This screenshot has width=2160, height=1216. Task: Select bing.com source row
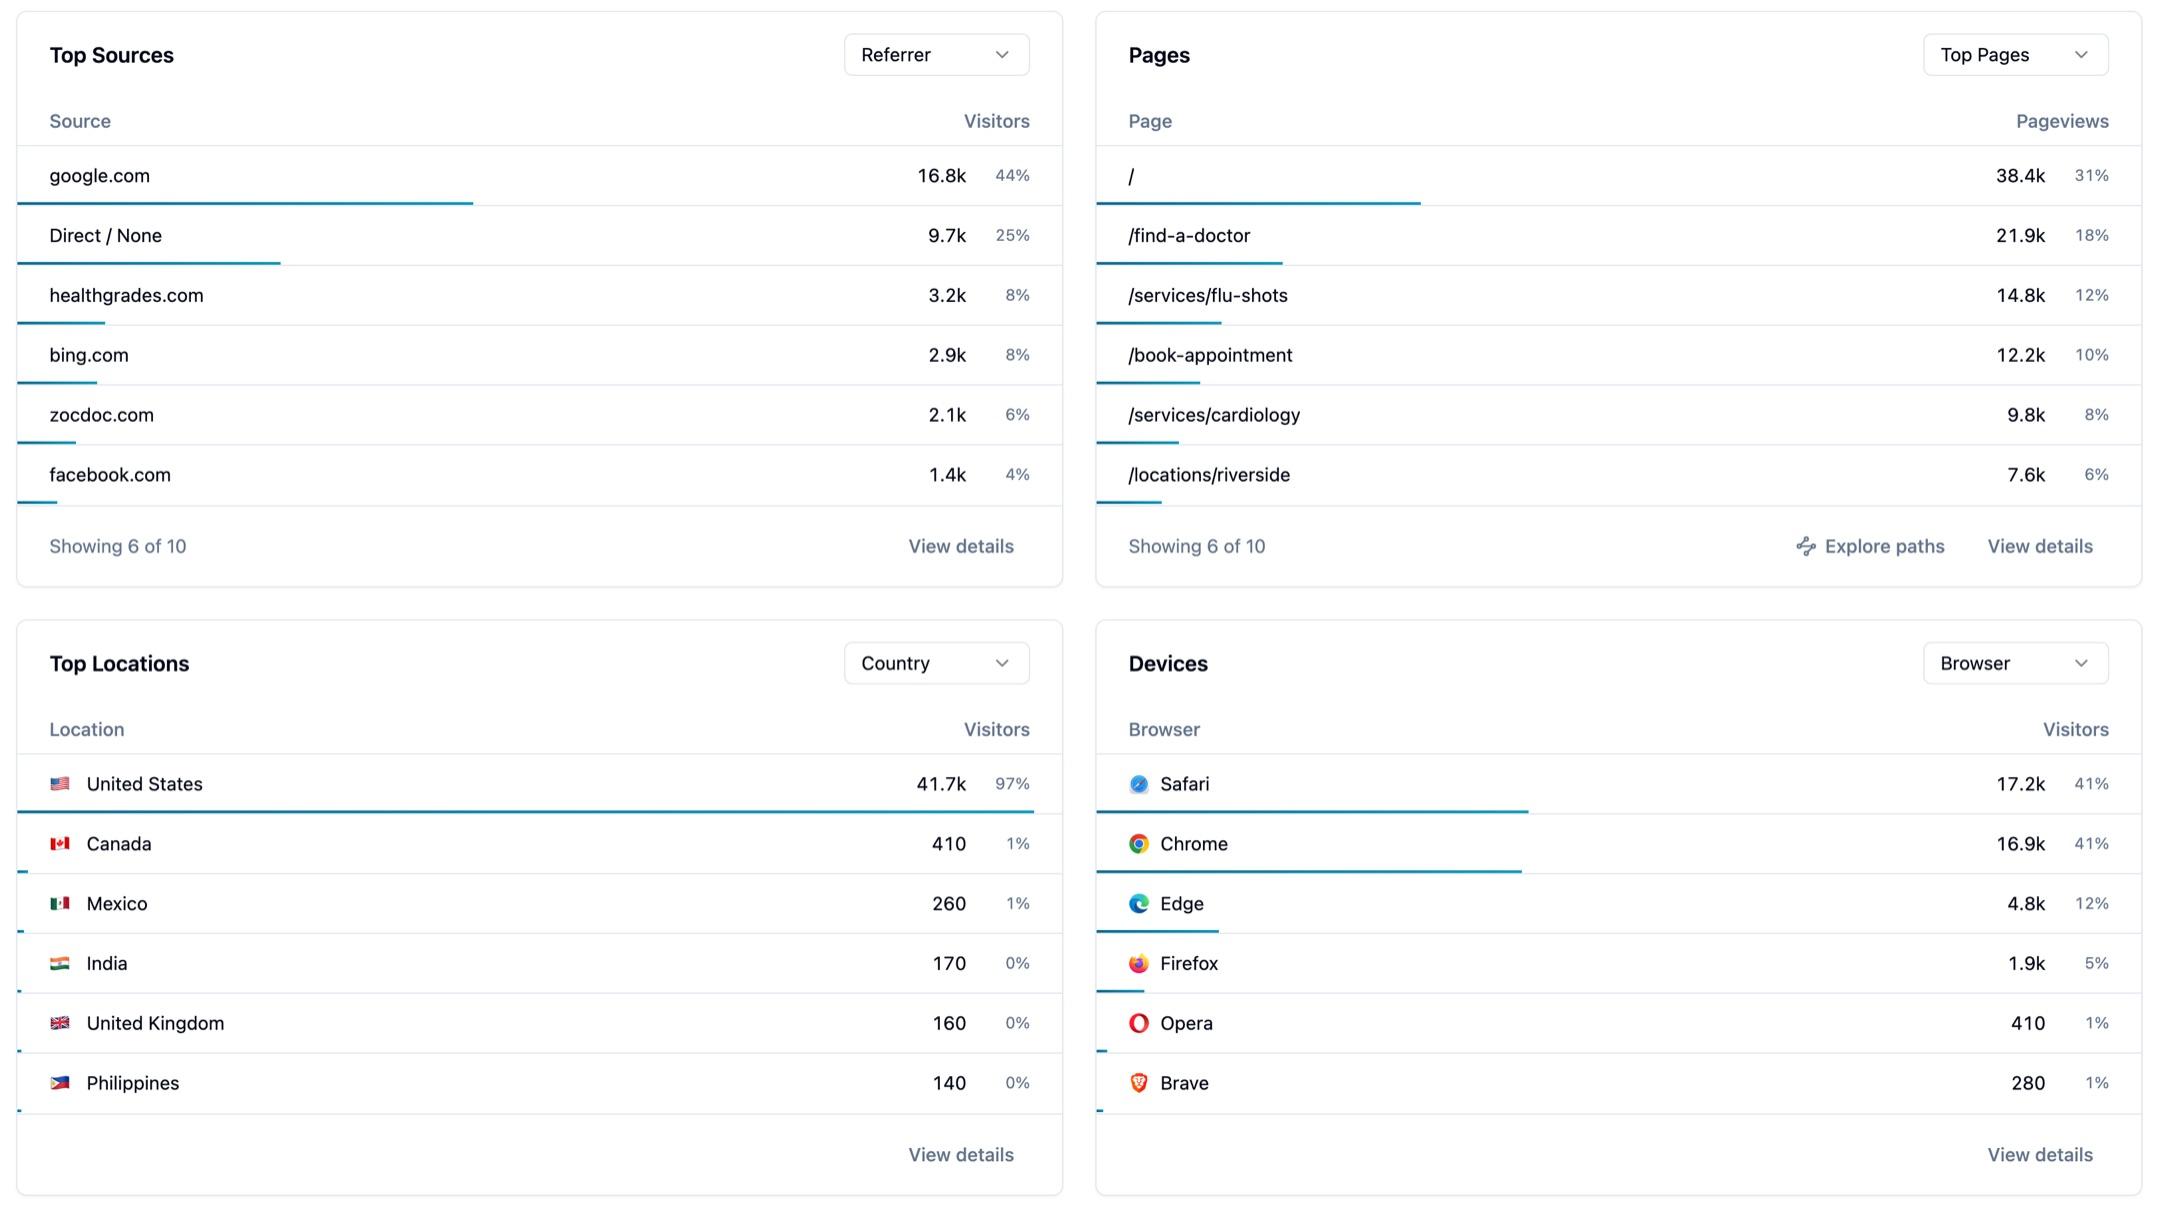539,355
